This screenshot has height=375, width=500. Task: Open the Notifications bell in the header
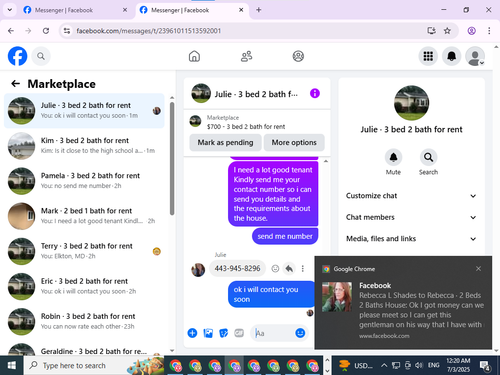(451, 56)
